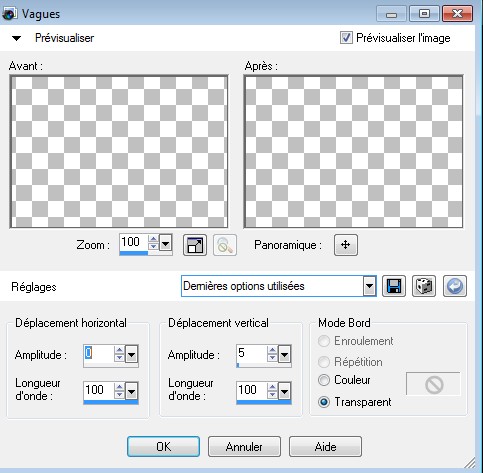483x473 pixels.
Task: Open the horizontal Amplitude slider dropdown
Action: tap(131, 354)
